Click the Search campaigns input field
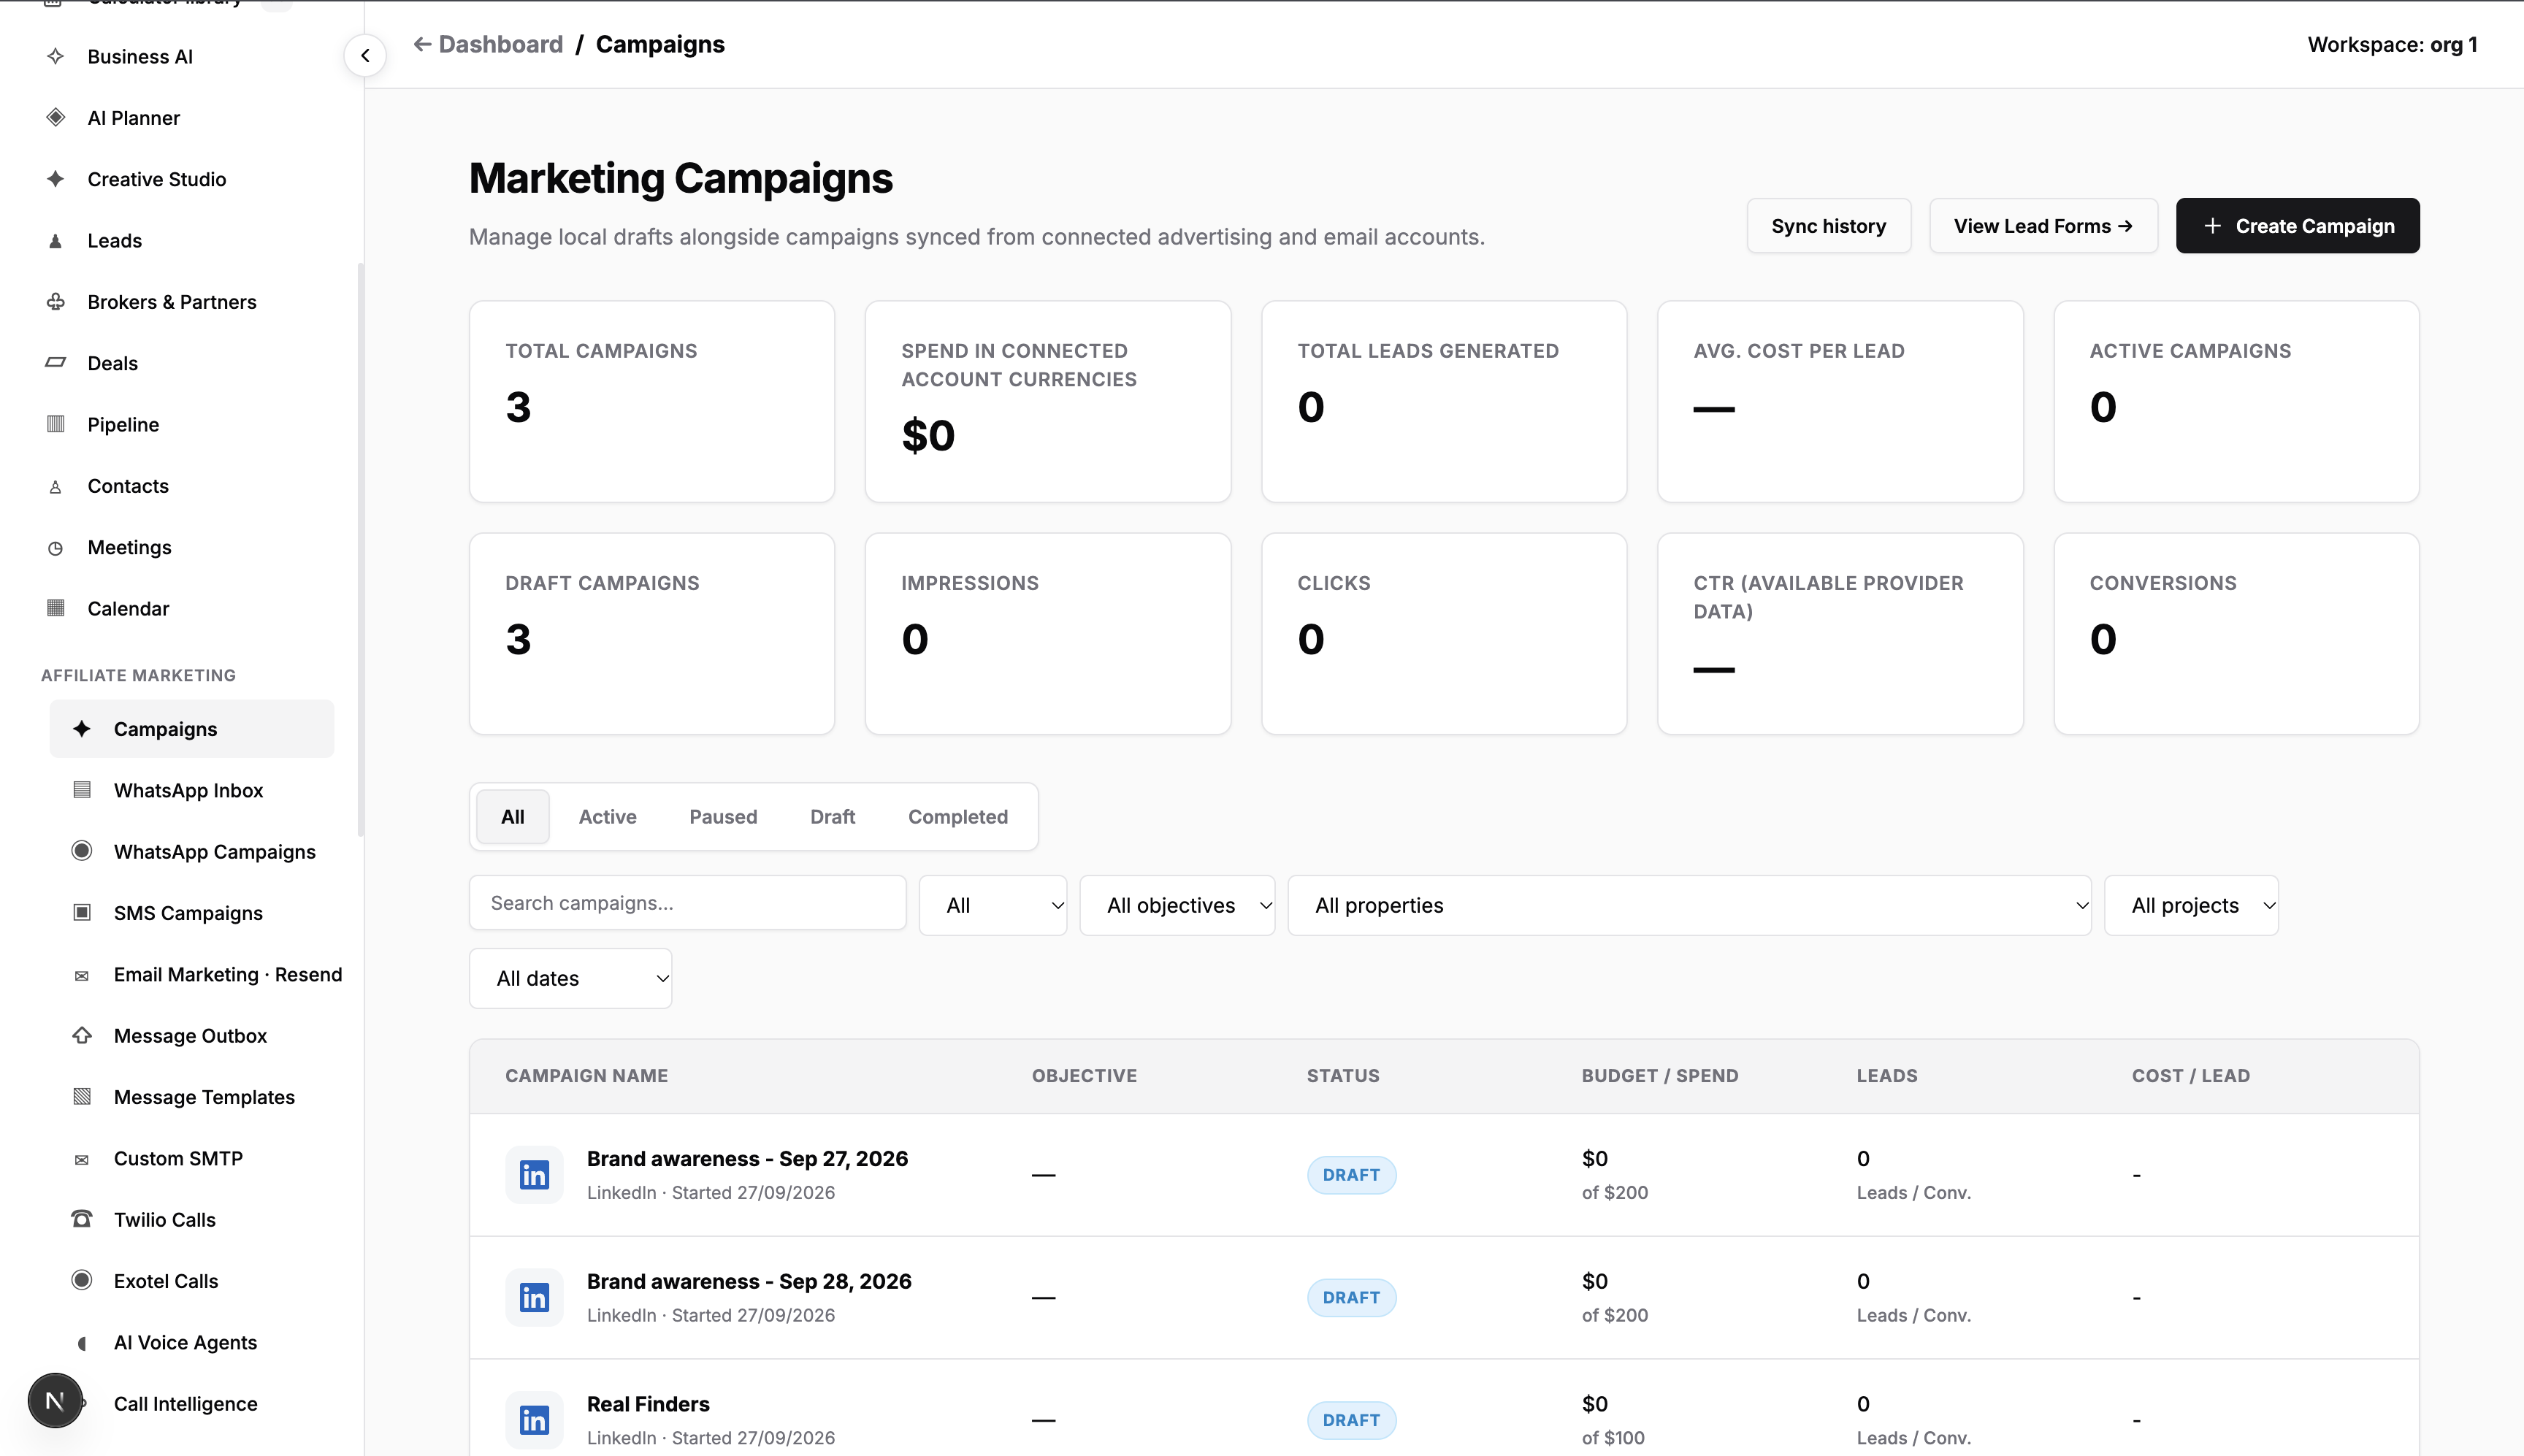 [x=688, y=903]
